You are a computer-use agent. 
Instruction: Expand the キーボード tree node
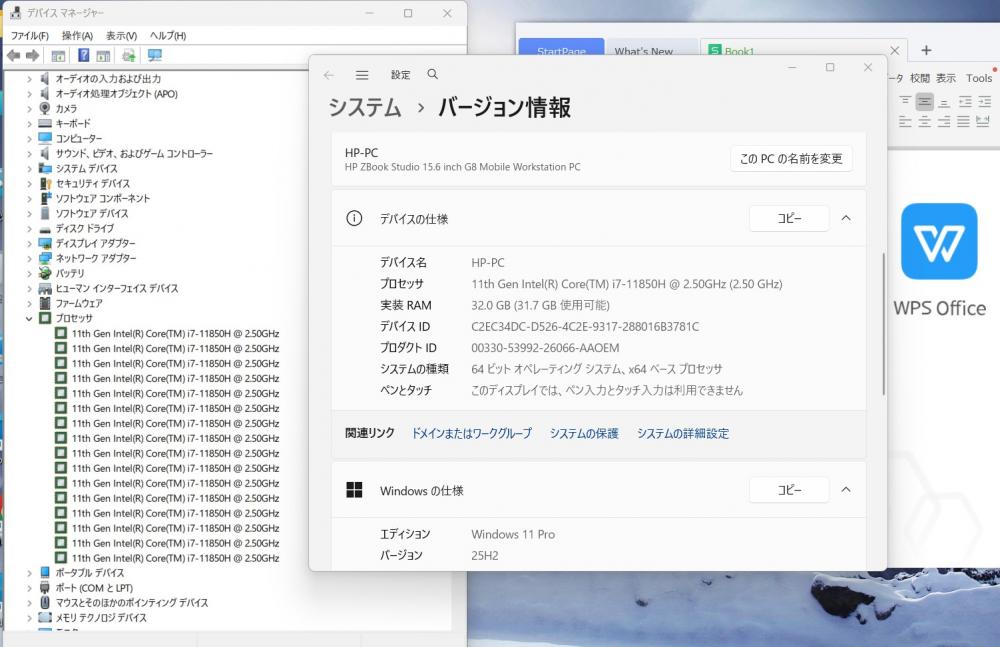click(29, 124)
